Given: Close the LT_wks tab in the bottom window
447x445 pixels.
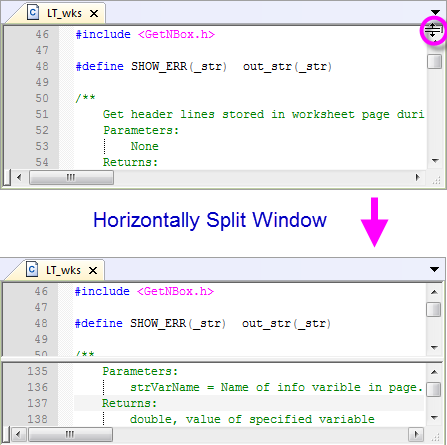Looking at the screenshot, I should pos(93,271).
